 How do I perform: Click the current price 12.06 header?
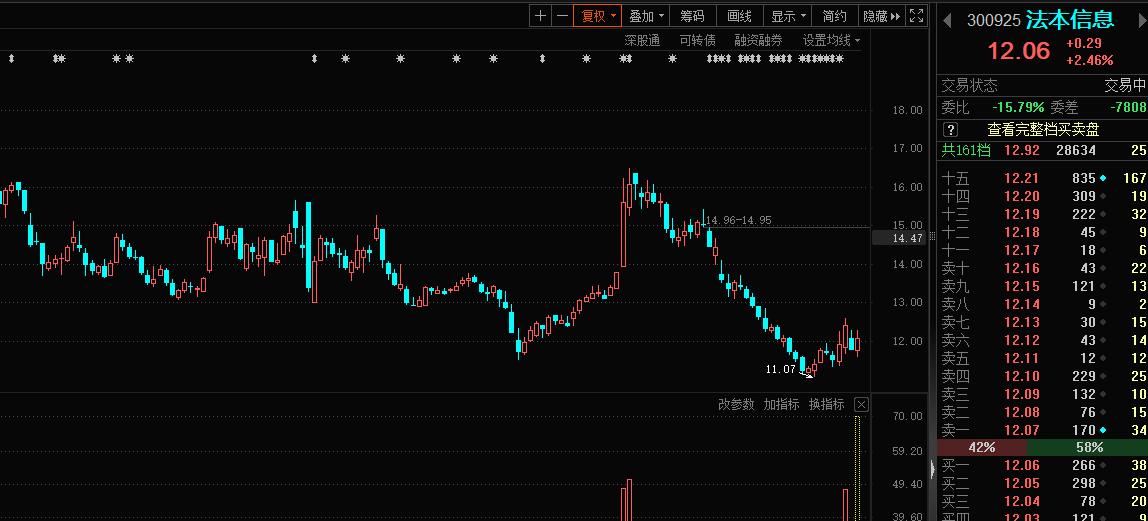[1018, 50]
